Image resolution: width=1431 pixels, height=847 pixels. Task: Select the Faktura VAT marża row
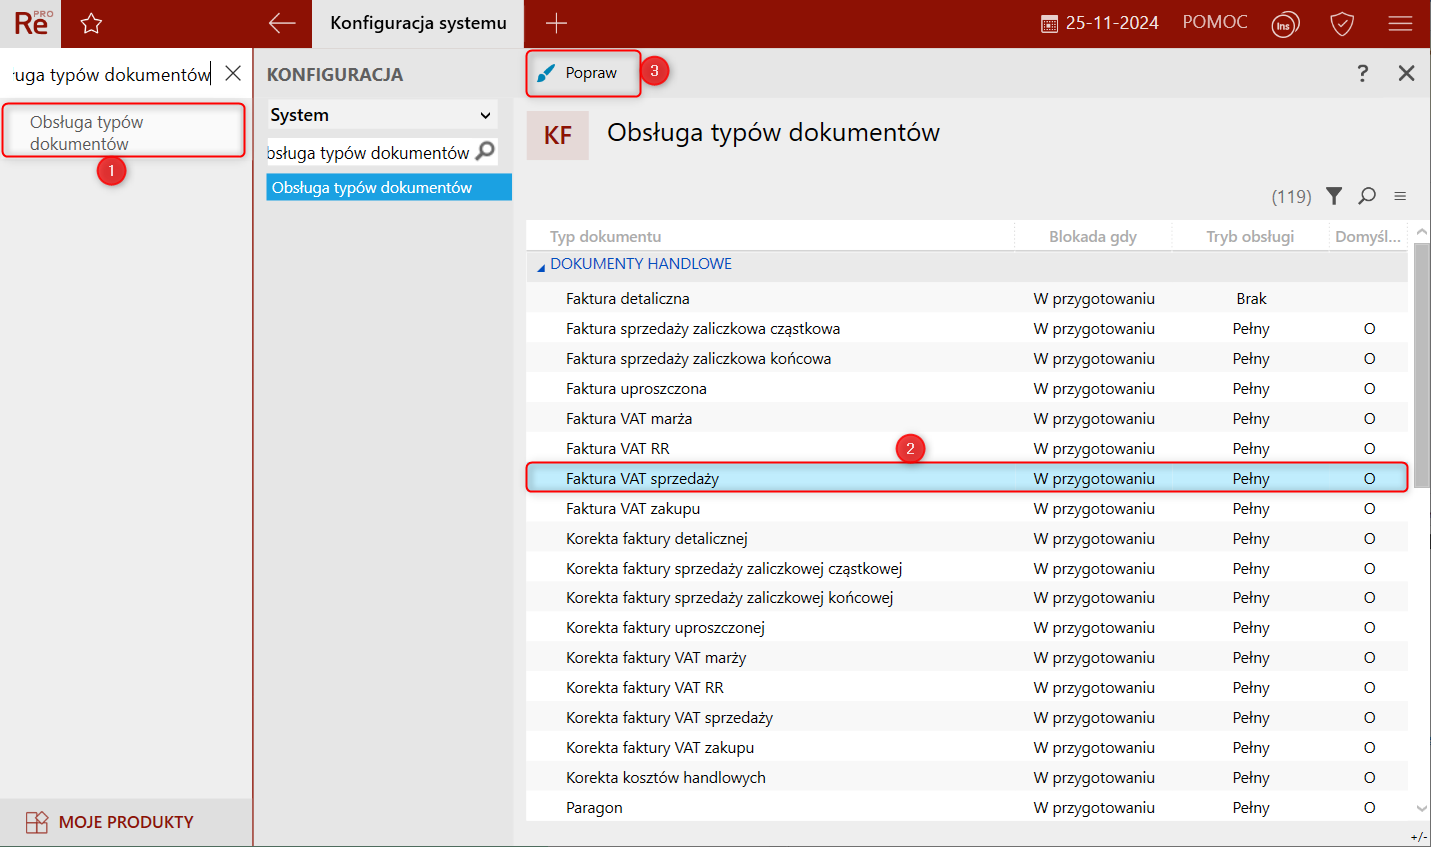[629, 419]
